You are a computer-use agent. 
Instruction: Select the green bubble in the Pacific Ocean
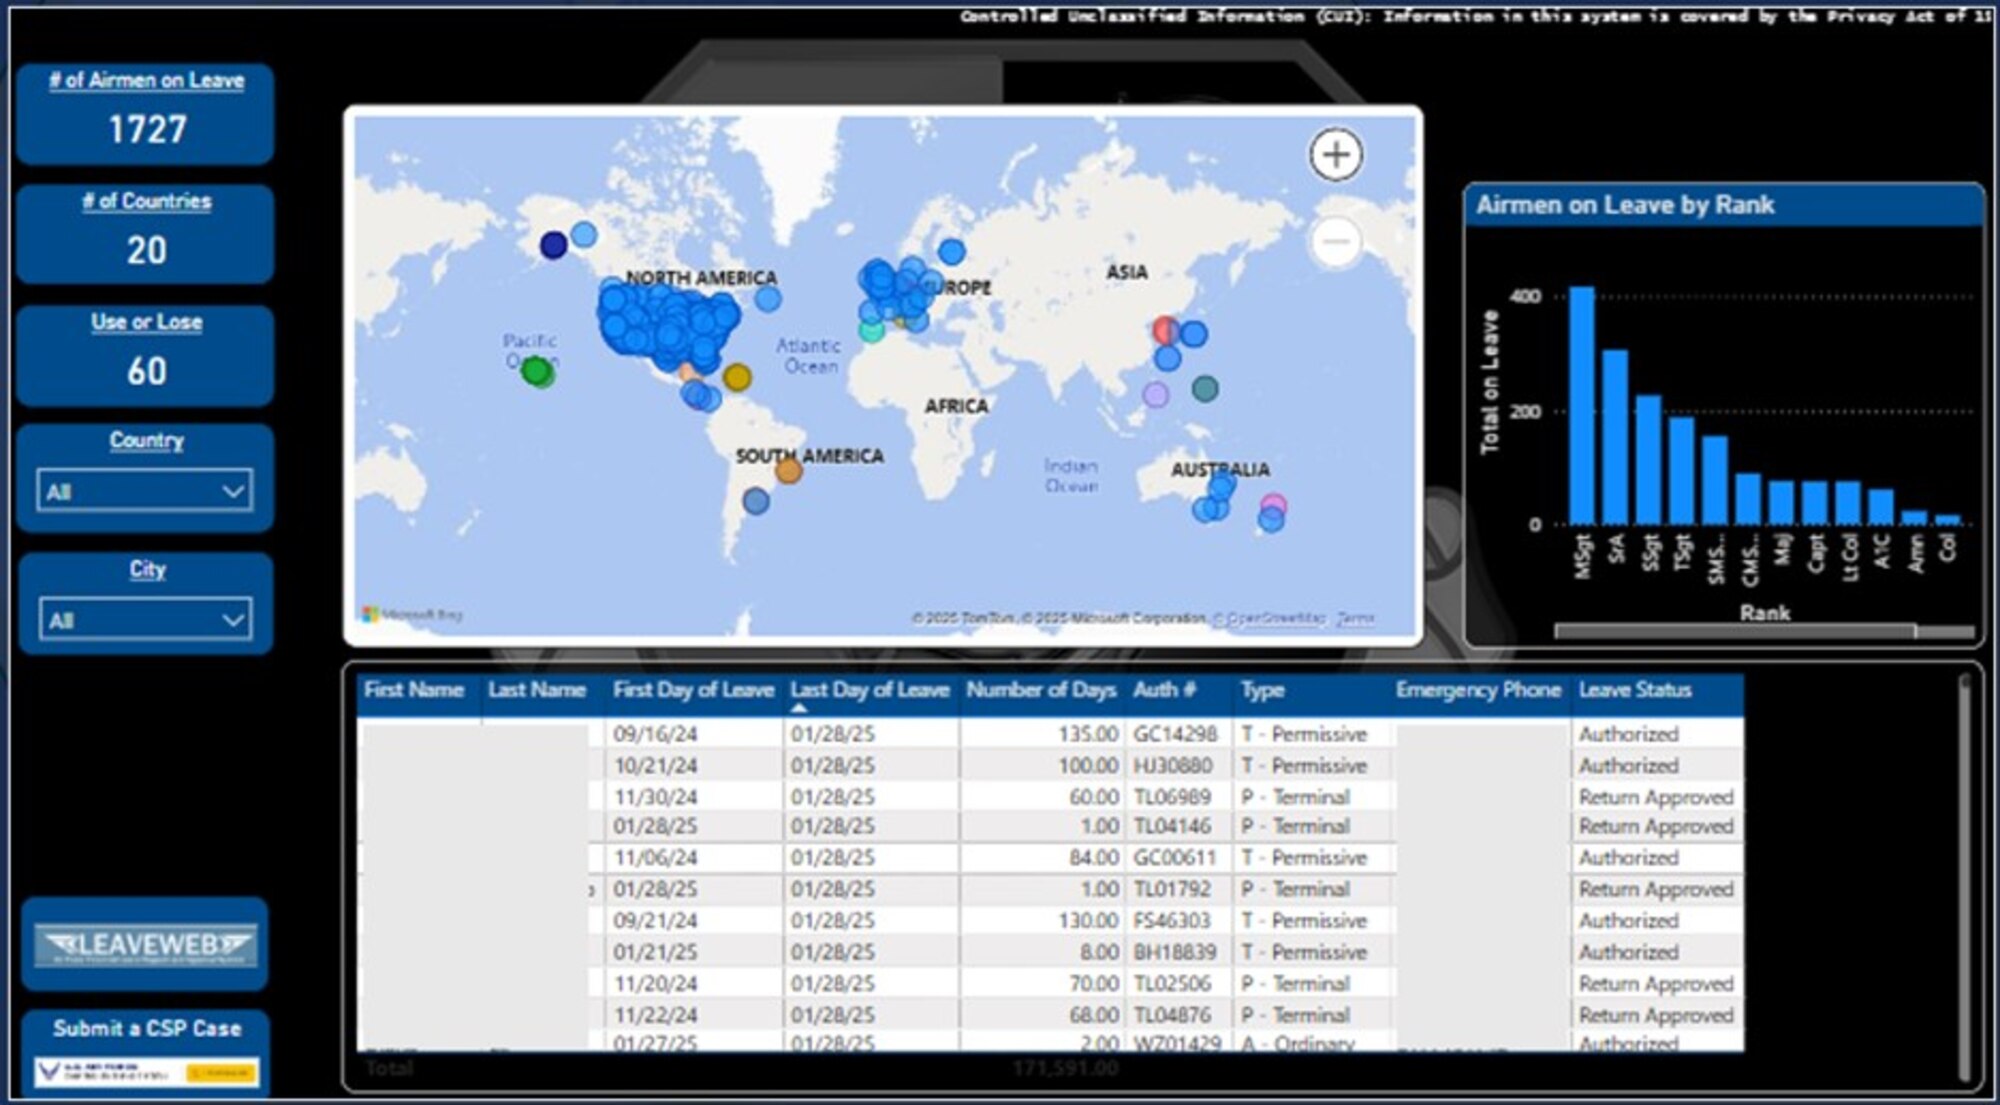(537, 372)
